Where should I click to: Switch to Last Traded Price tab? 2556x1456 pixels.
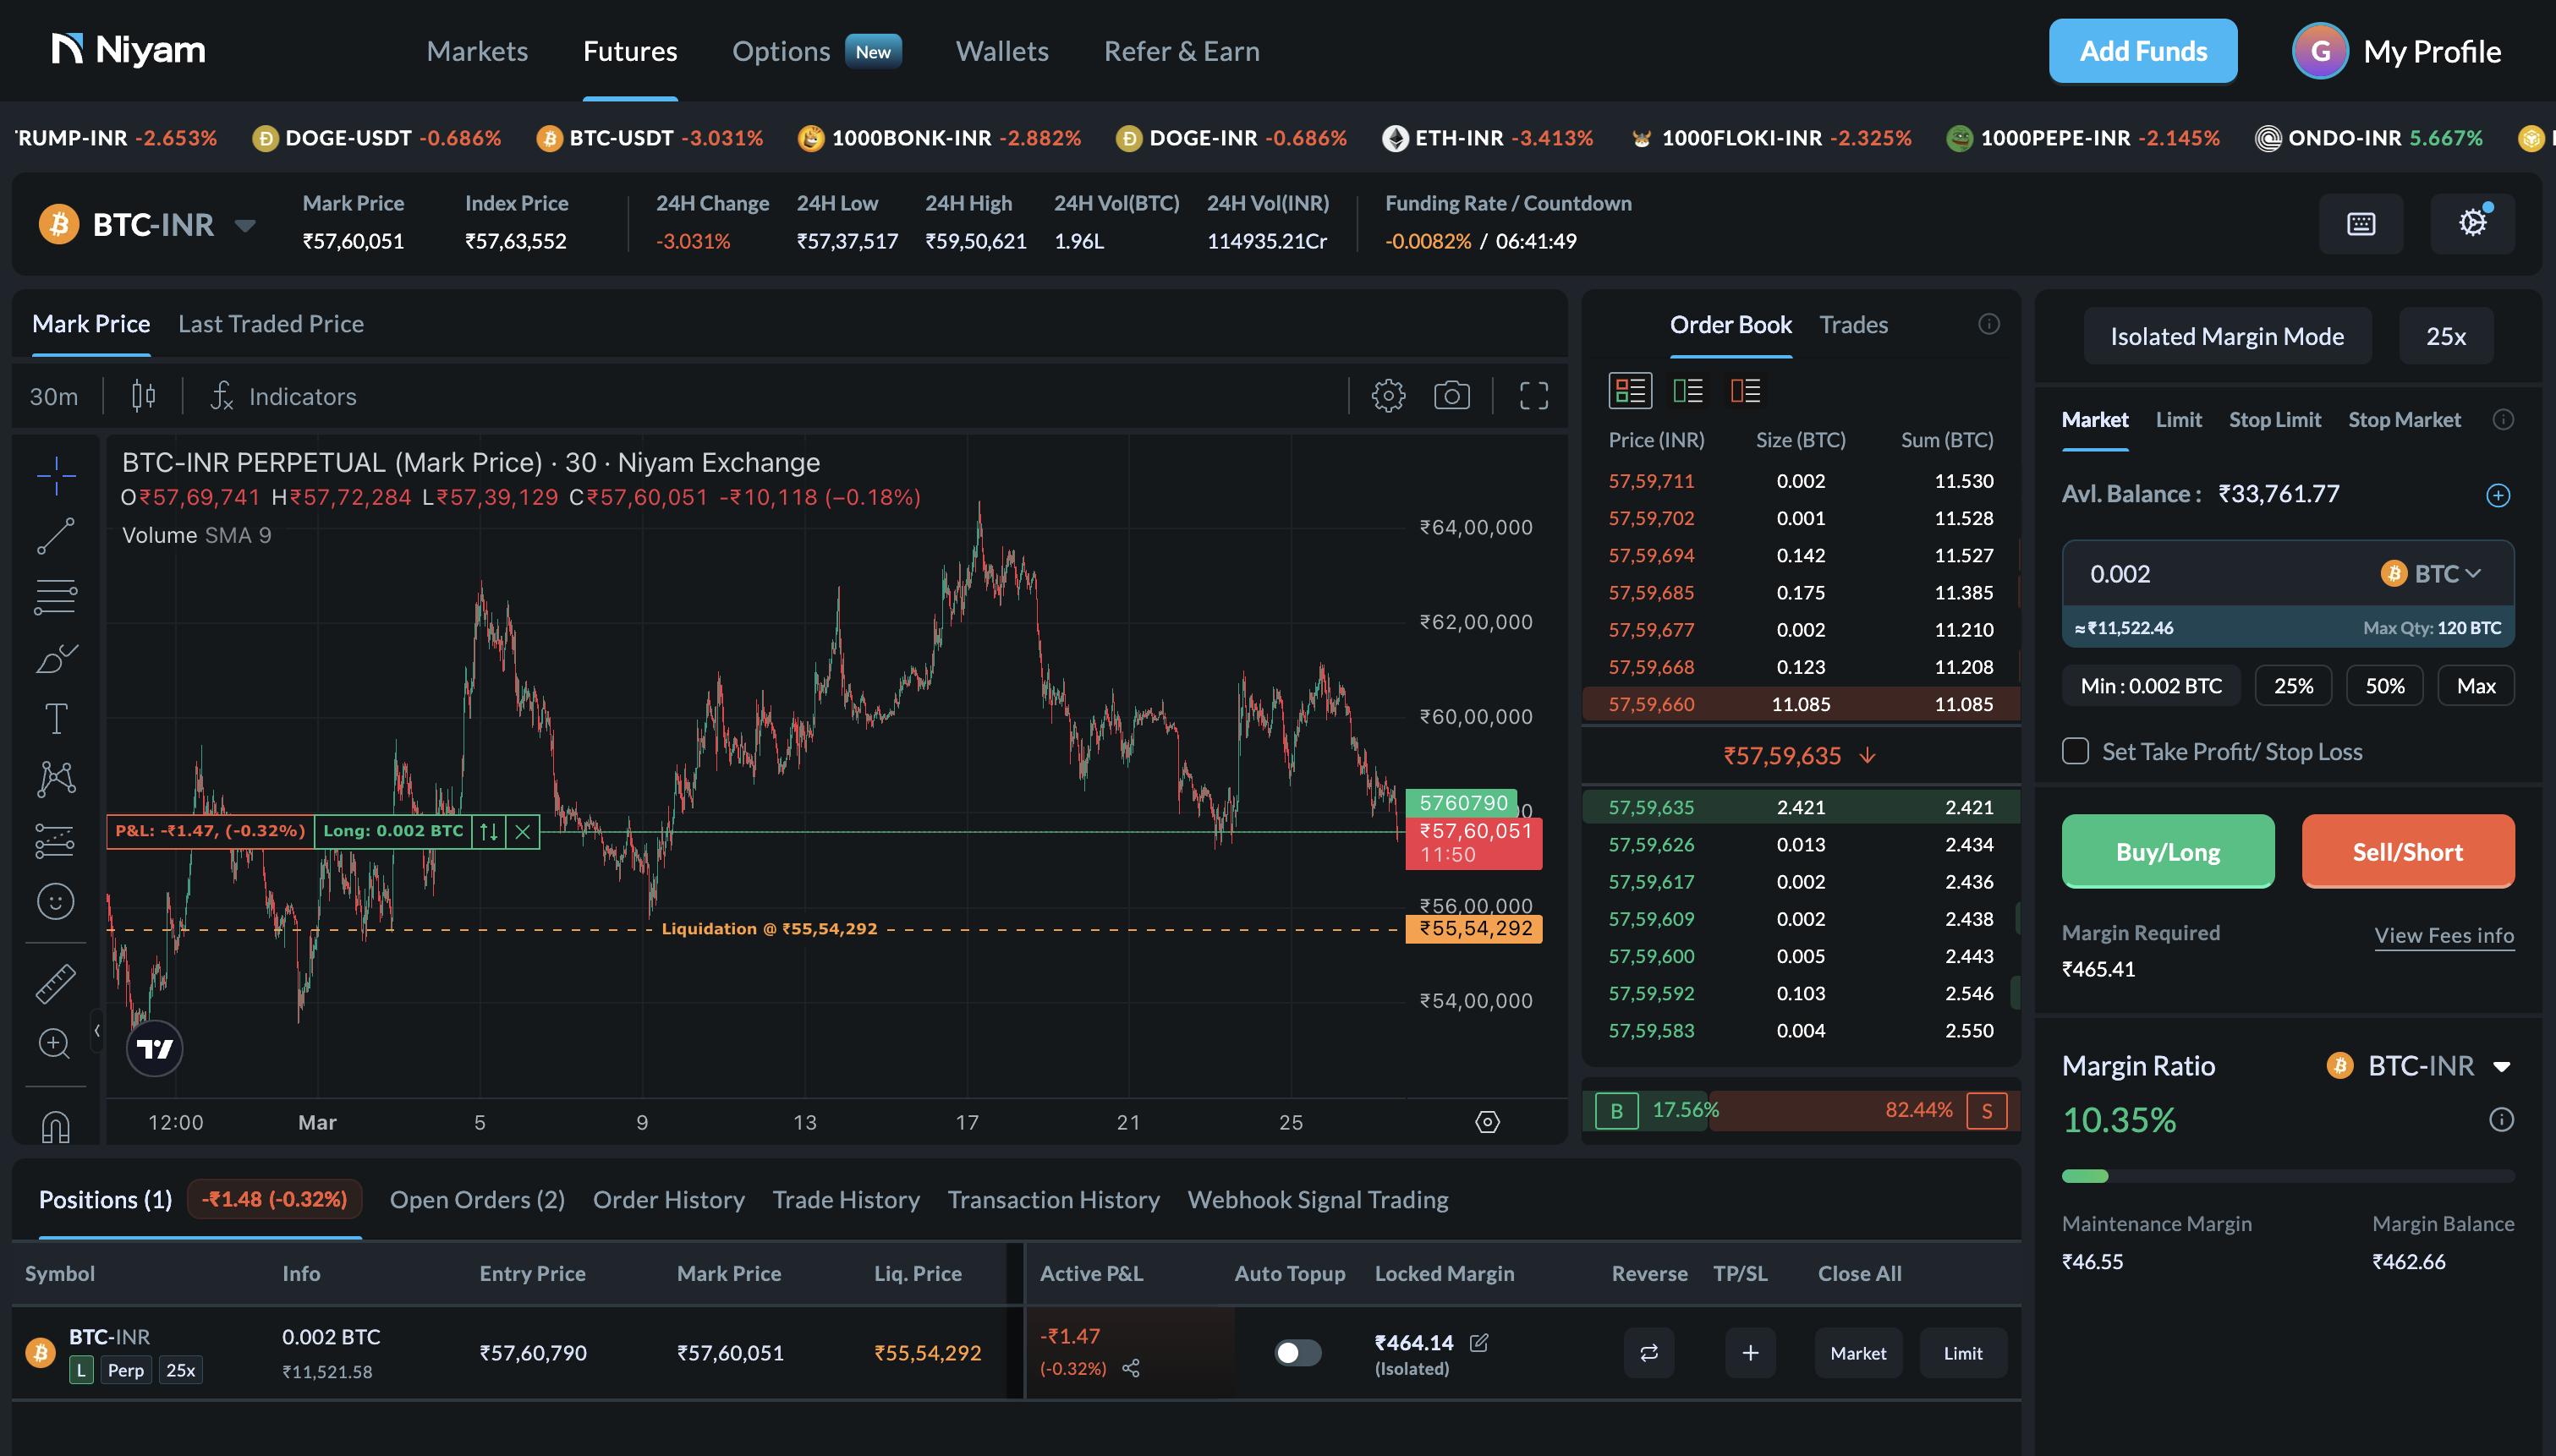pos(271,324)
